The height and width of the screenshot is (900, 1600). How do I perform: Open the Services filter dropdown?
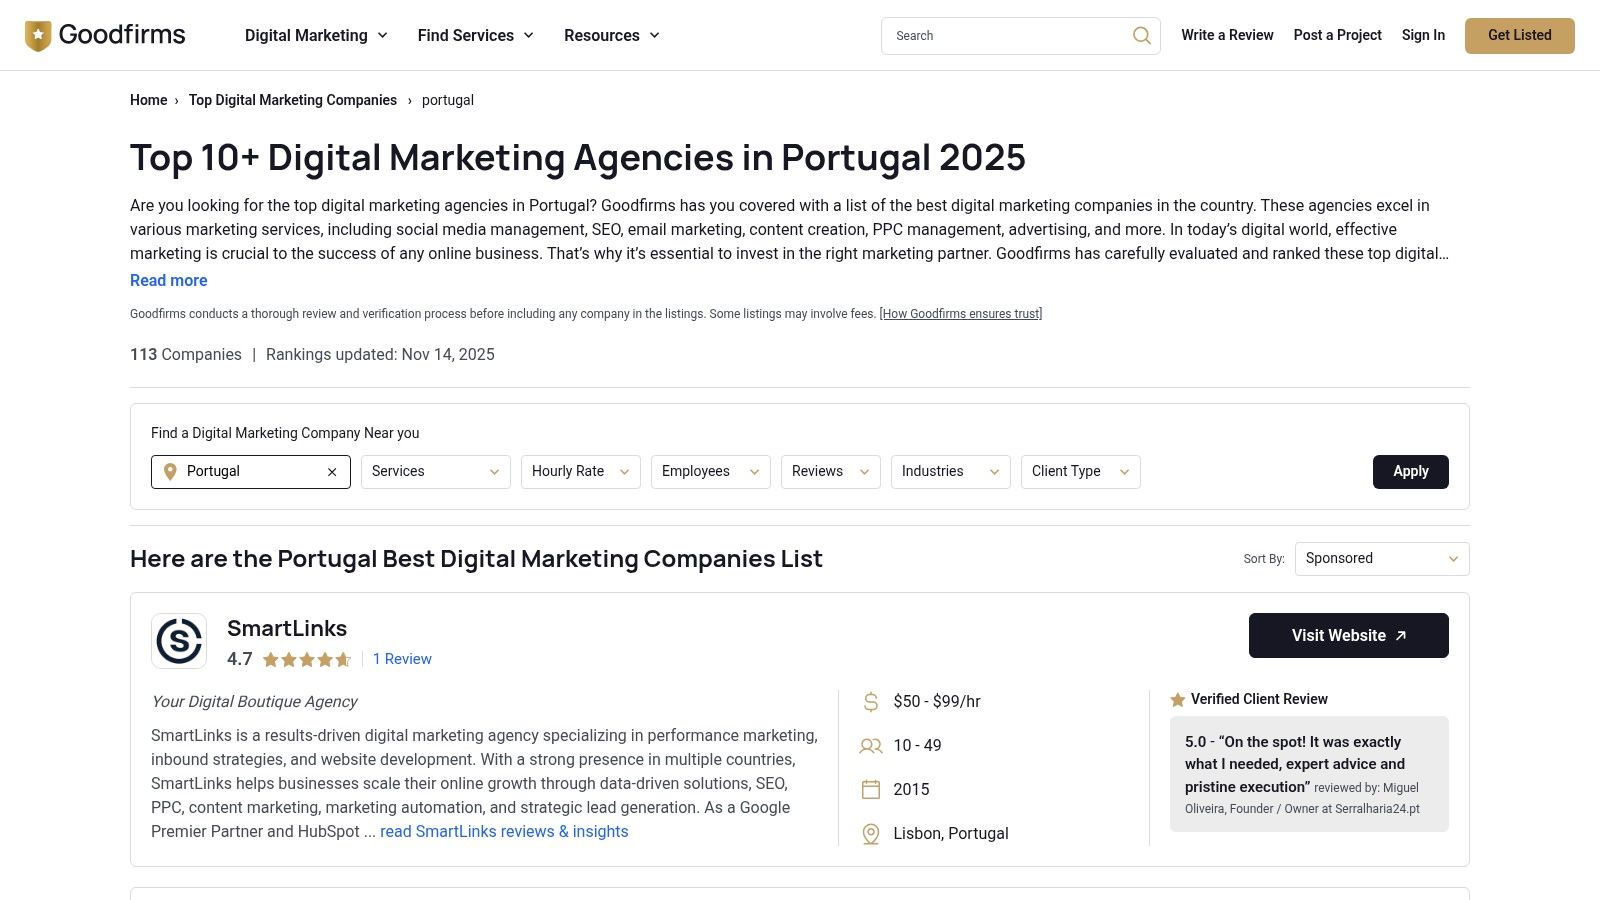435,471
